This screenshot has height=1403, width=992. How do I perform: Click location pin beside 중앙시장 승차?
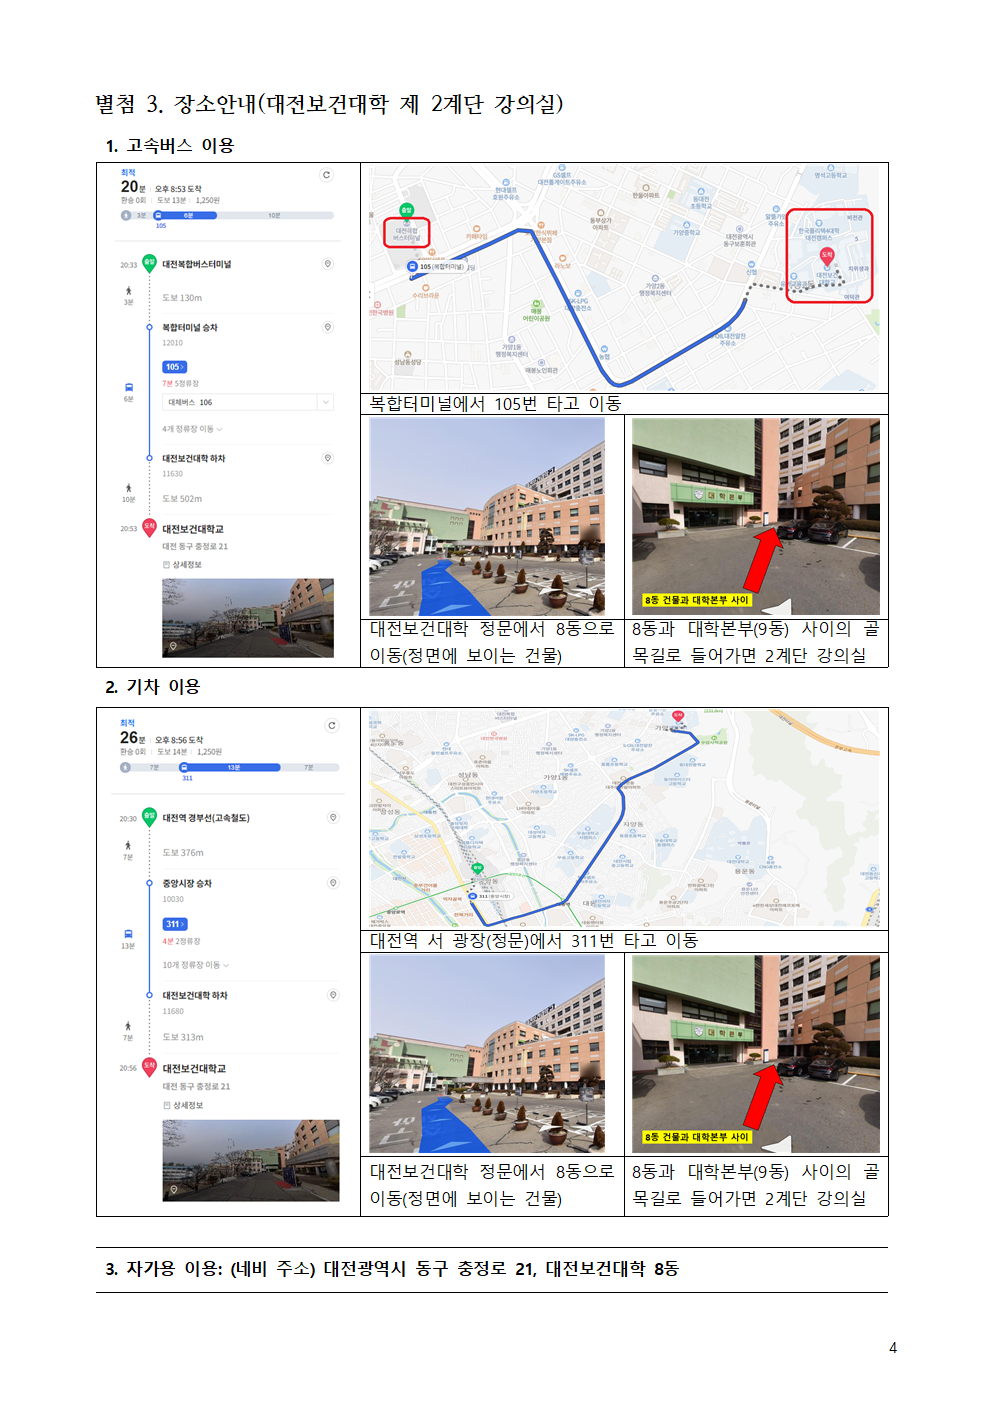click(333, 883)
